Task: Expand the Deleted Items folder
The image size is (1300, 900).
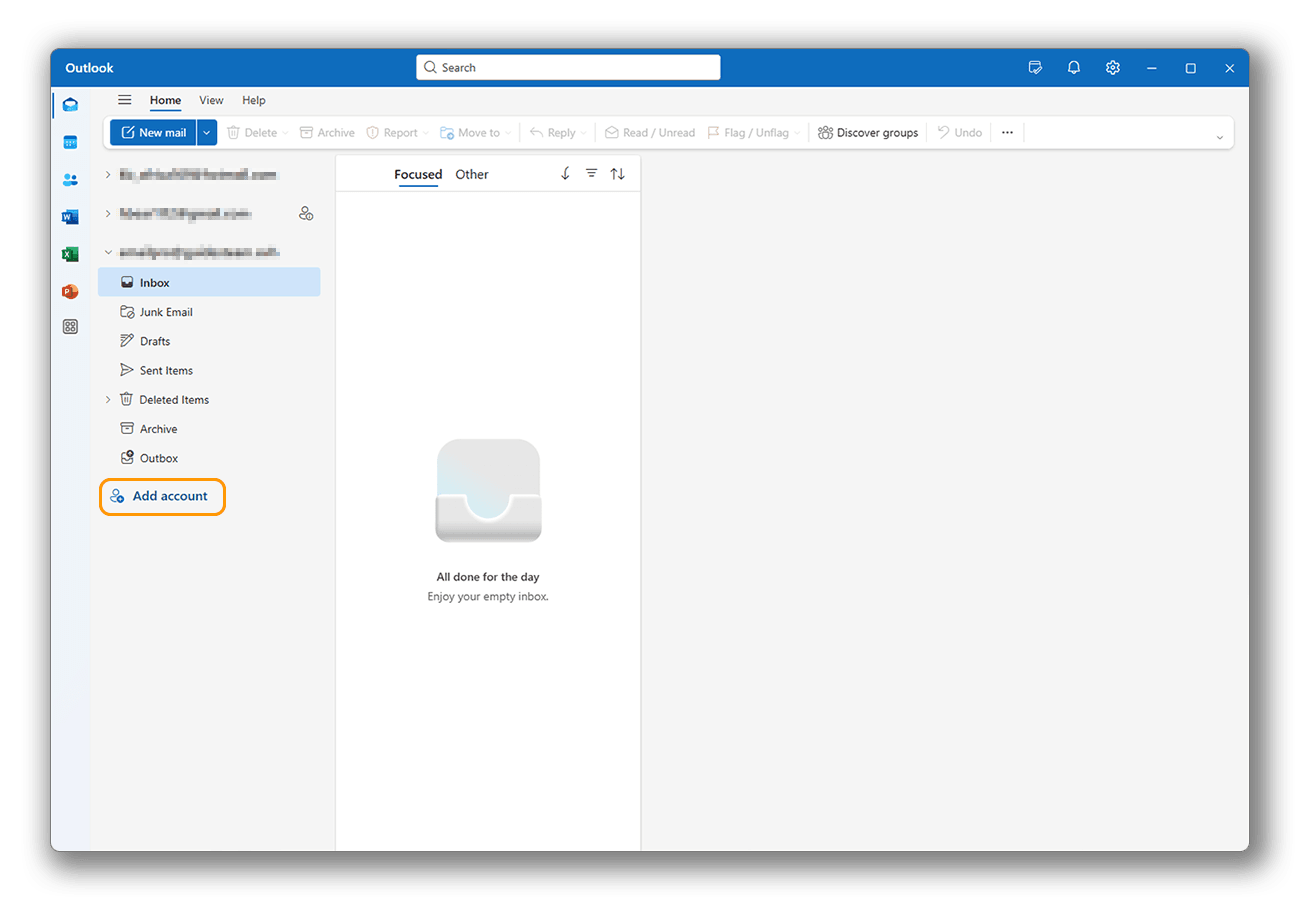Action: coord(108,399)
